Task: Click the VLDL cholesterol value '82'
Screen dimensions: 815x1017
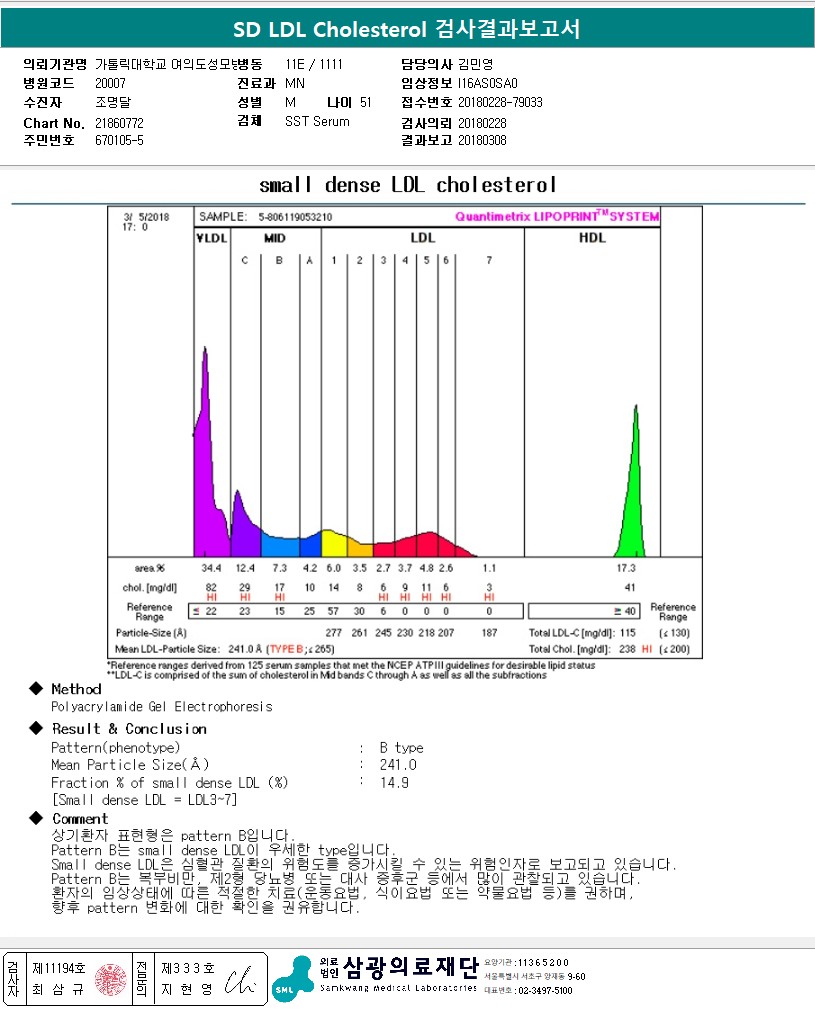Action: click(x=211, y=588)
